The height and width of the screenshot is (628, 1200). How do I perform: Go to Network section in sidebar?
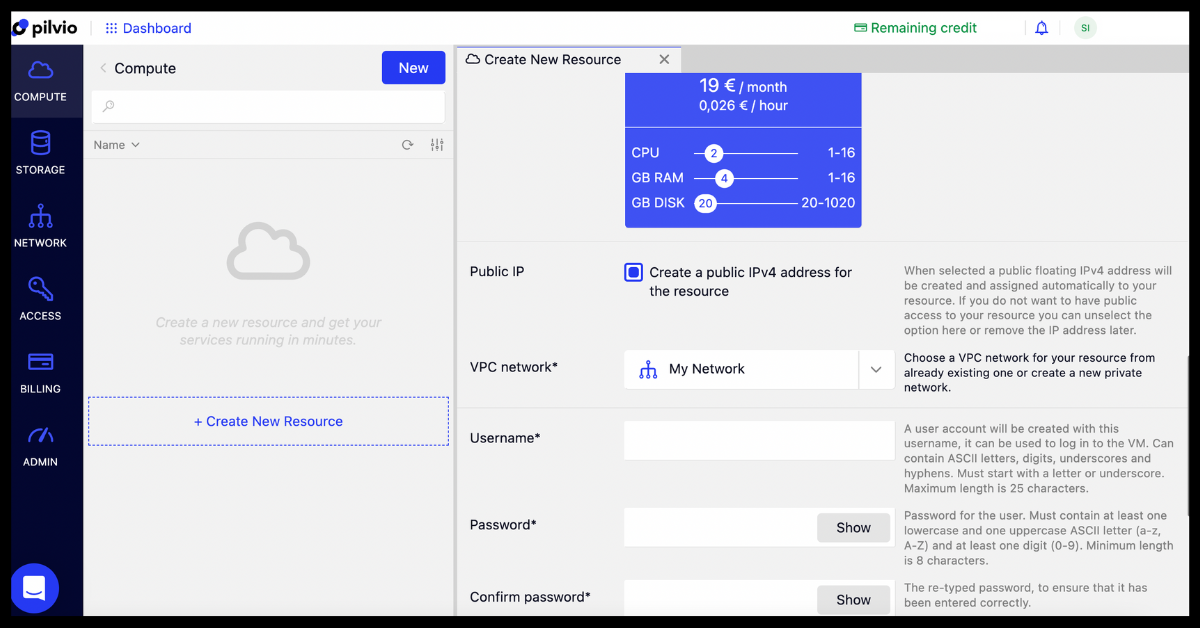[40, 217]
